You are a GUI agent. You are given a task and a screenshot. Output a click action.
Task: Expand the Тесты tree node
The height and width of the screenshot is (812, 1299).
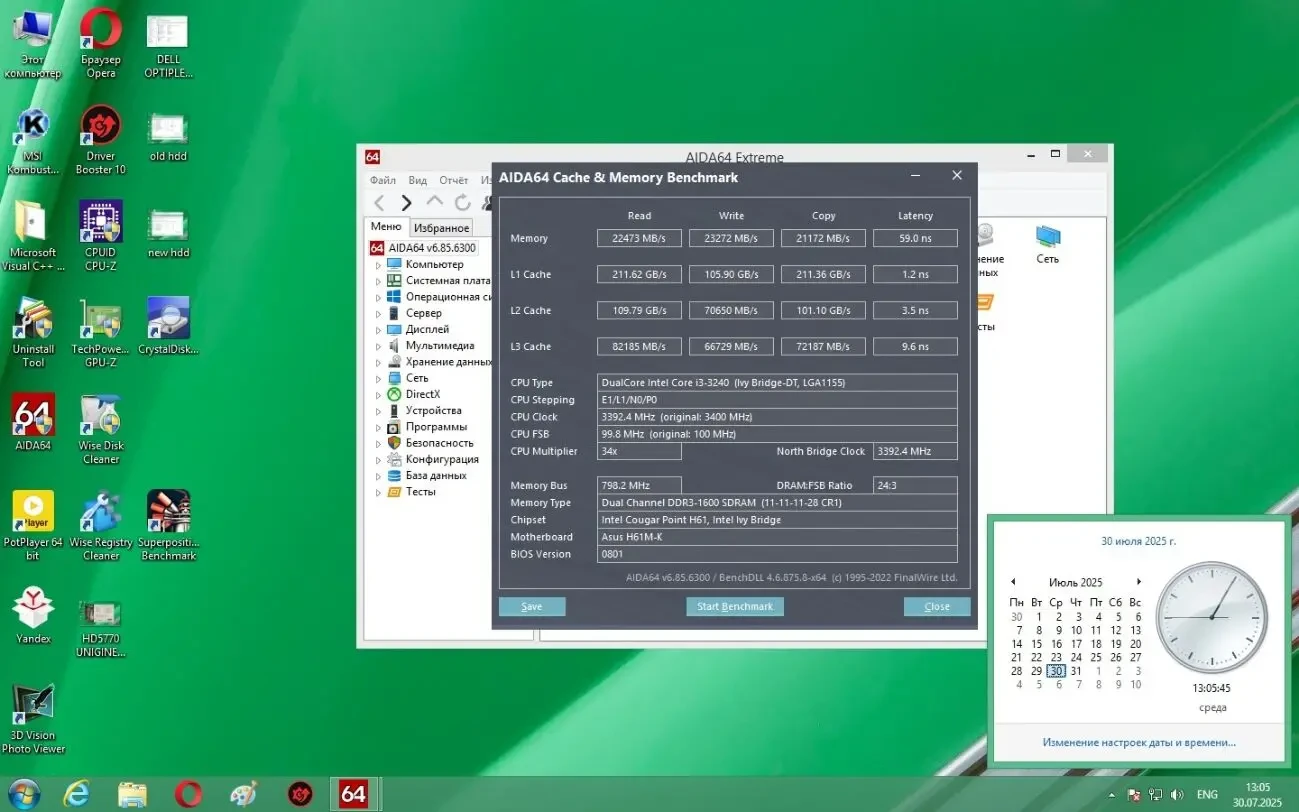[x=378, y=491]
